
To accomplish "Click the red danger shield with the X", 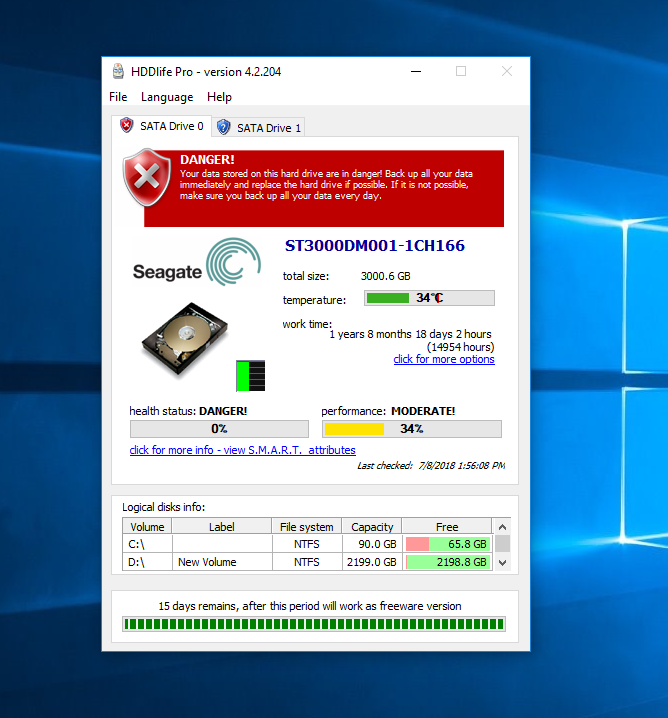I will point(147,177).
